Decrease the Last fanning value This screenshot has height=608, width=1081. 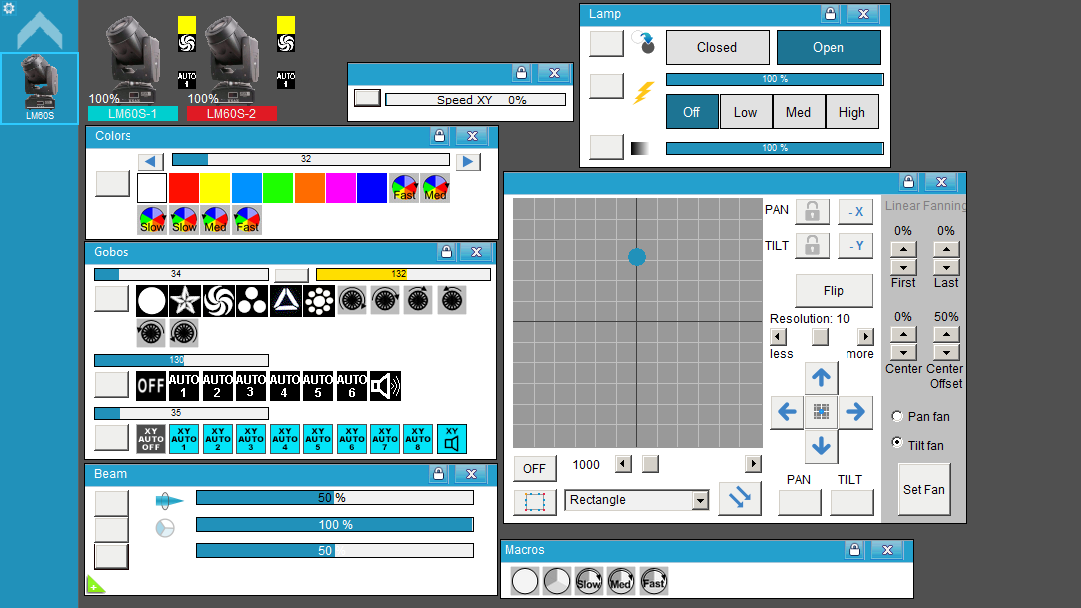(x=947, y=267)
